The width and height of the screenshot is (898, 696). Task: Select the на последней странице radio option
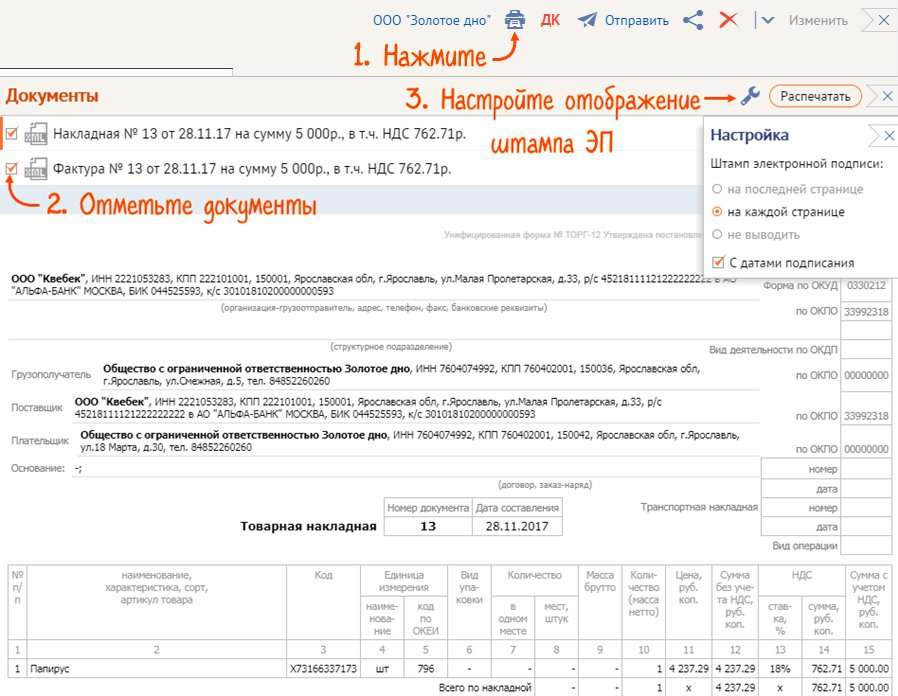pyautogui.click(x=717, y=189)
